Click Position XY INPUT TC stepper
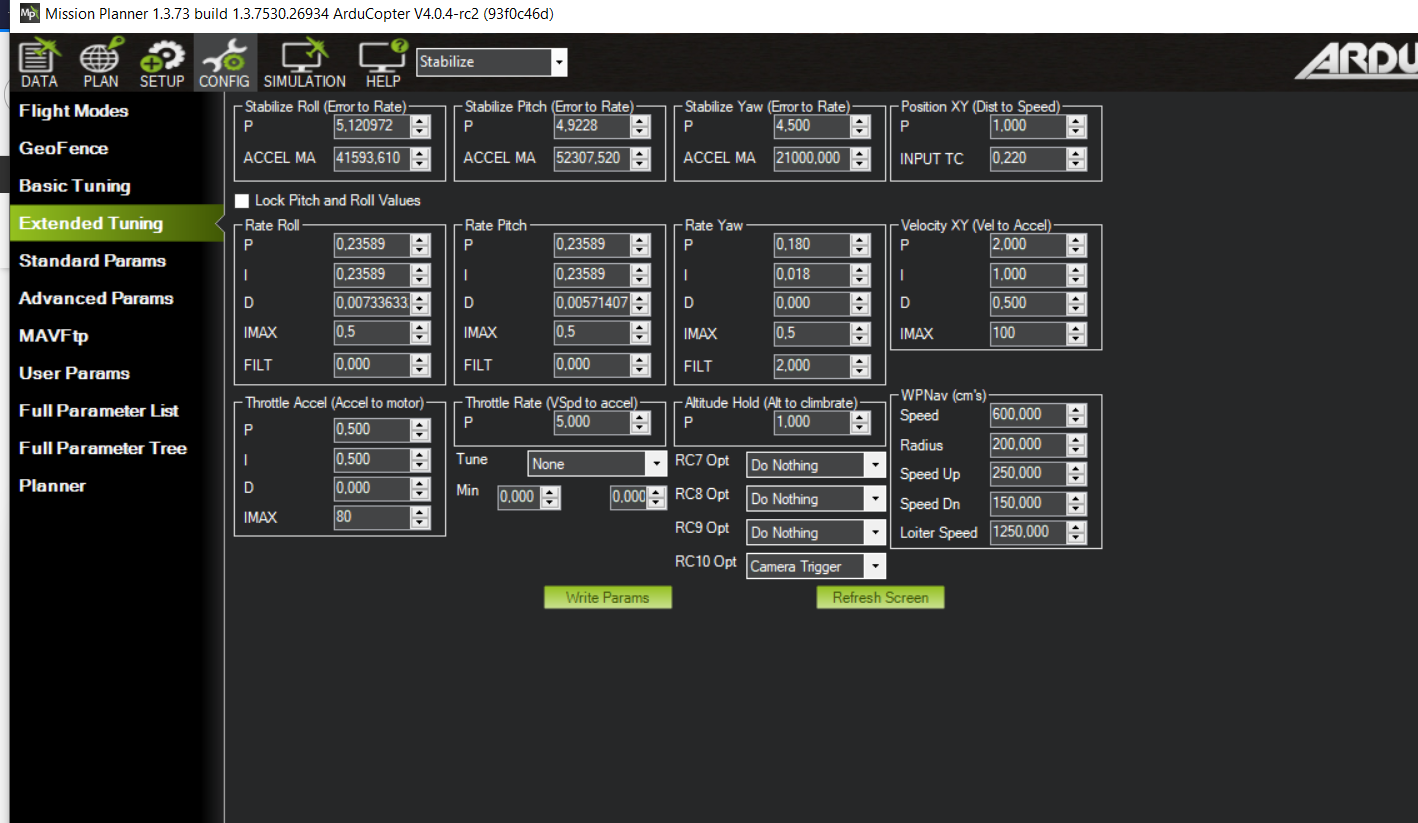This screenshot has width=1418, height=823. click(1076, 159)
